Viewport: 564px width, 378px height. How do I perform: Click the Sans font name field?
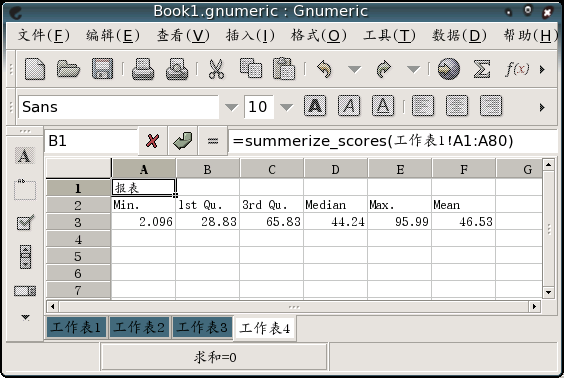pyautogui.click(x=118, y=107)
